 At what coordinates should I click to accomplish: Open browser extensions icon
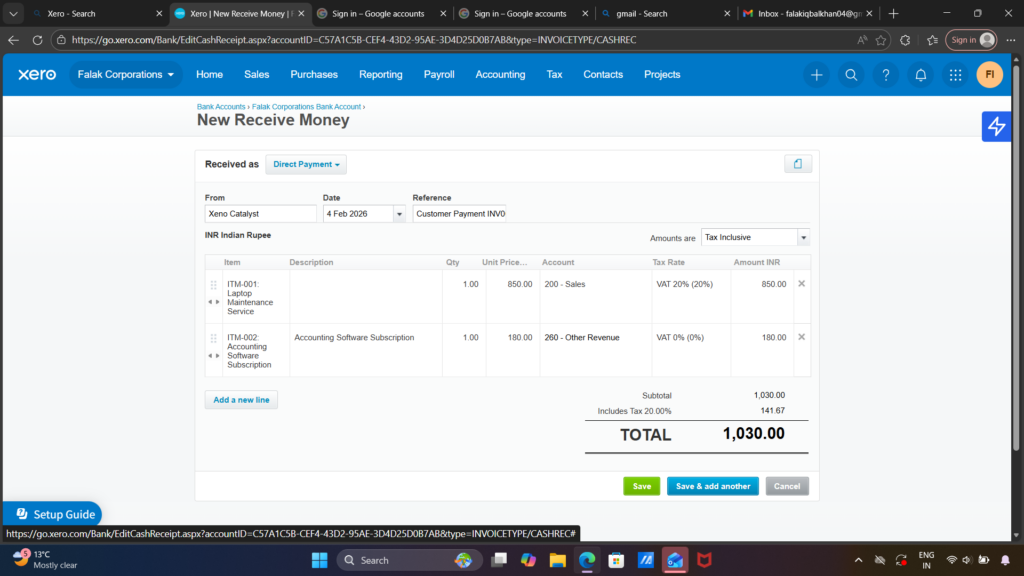pos(905,40)
